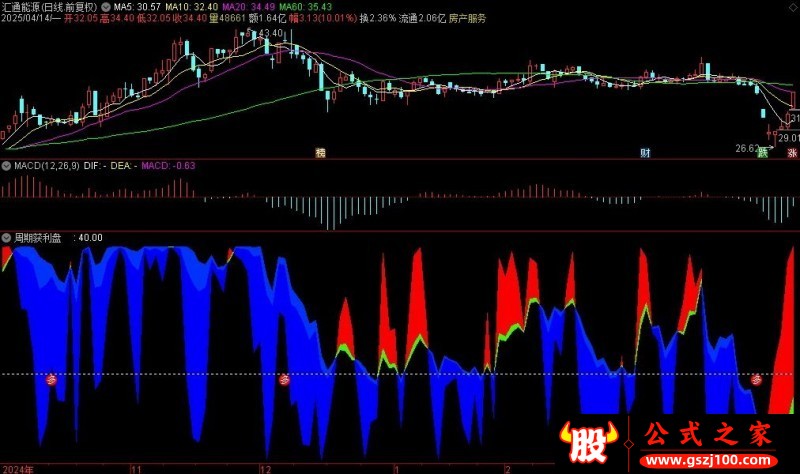This screenshot has height=474, width=800.
Task: Click the 低32.05 low price value
Action: click(154, 19)
